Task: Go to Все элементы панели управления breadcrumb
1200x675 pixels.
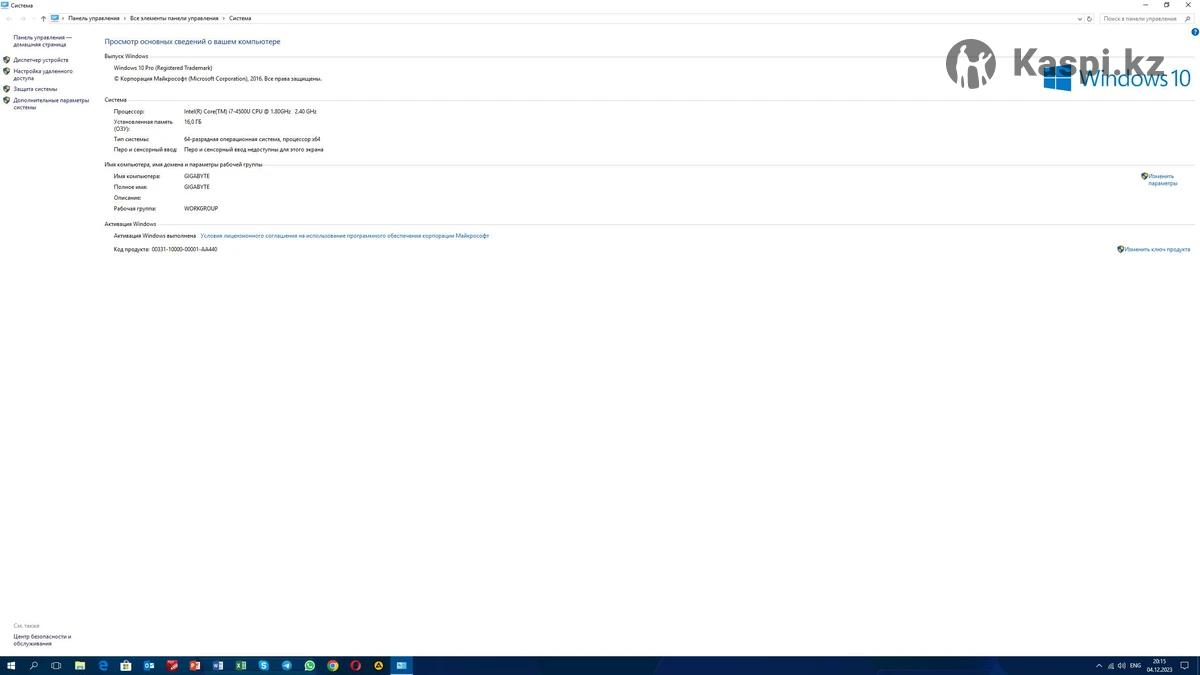Action: click(x=174, y=18)
